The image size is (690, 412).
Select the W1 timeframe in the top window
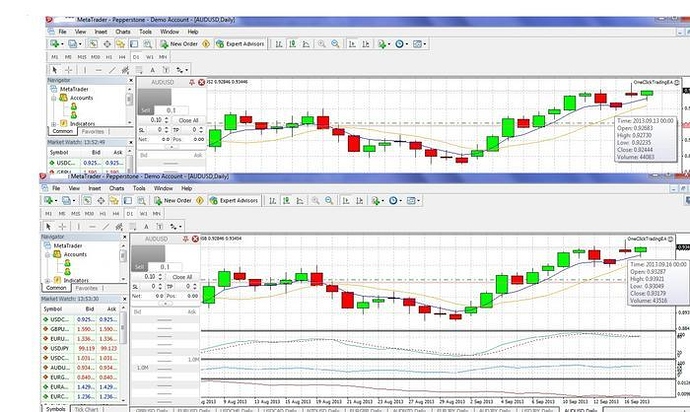coord(150,57)
